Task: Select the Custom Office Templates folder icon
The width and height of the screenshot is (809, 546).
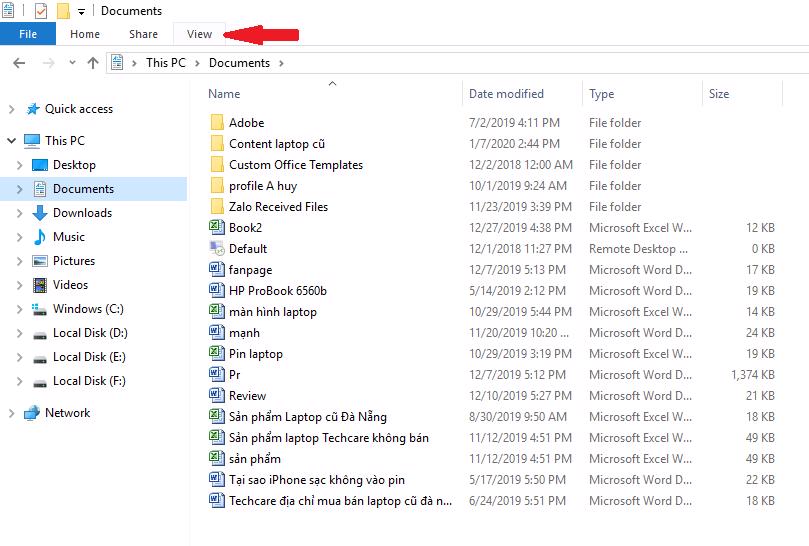Action: [217, 165]
